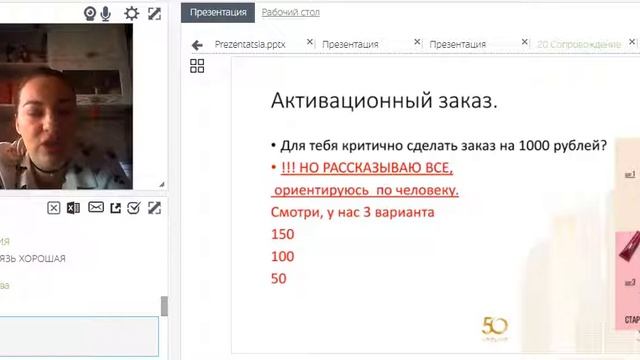This screenshot has height=360, width=640.
Task: Select the 20 Сопровождение tab
Action: [579, 44]
